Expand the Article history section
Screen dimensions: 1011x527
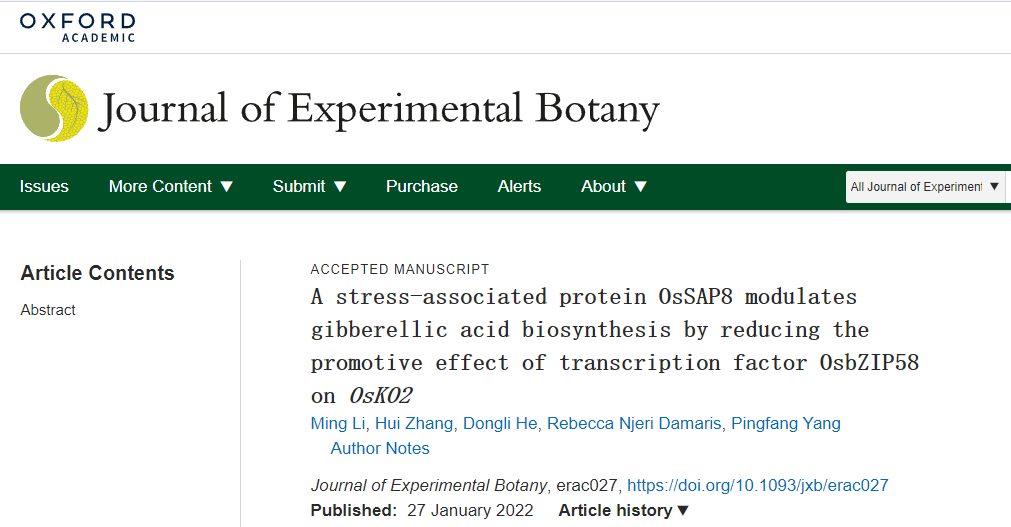pos(624,510)
